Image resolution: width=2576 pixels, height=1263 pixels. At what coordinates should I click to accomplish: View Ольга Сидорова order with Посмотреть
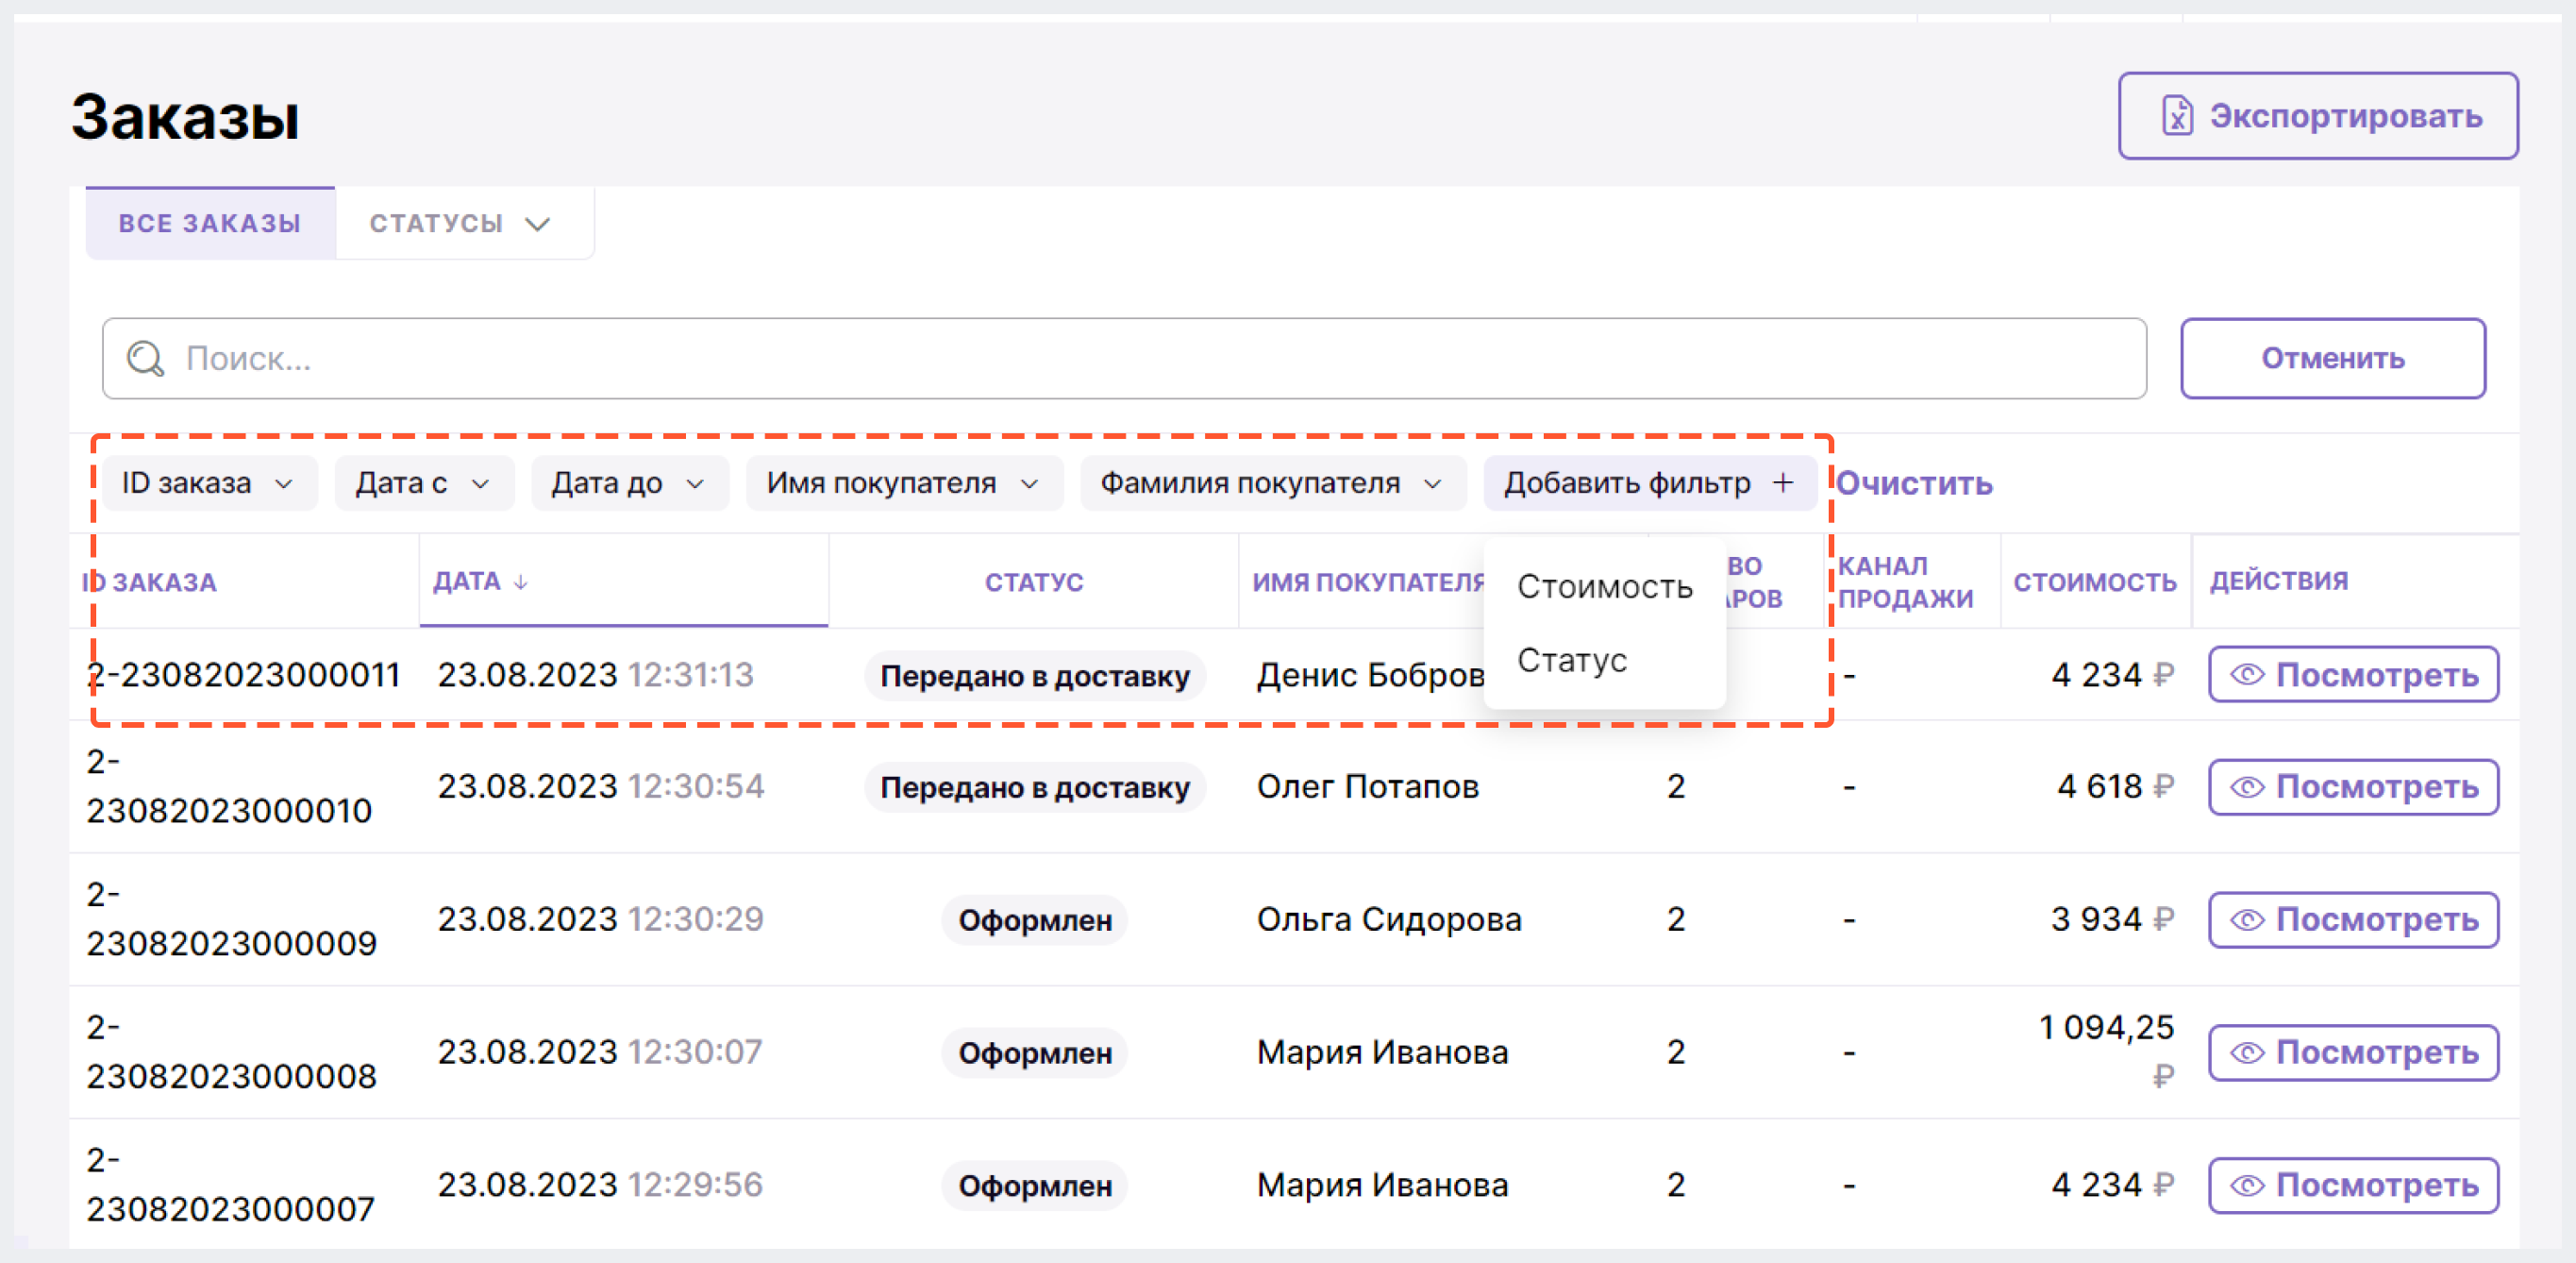click(x=2353, y=920)
